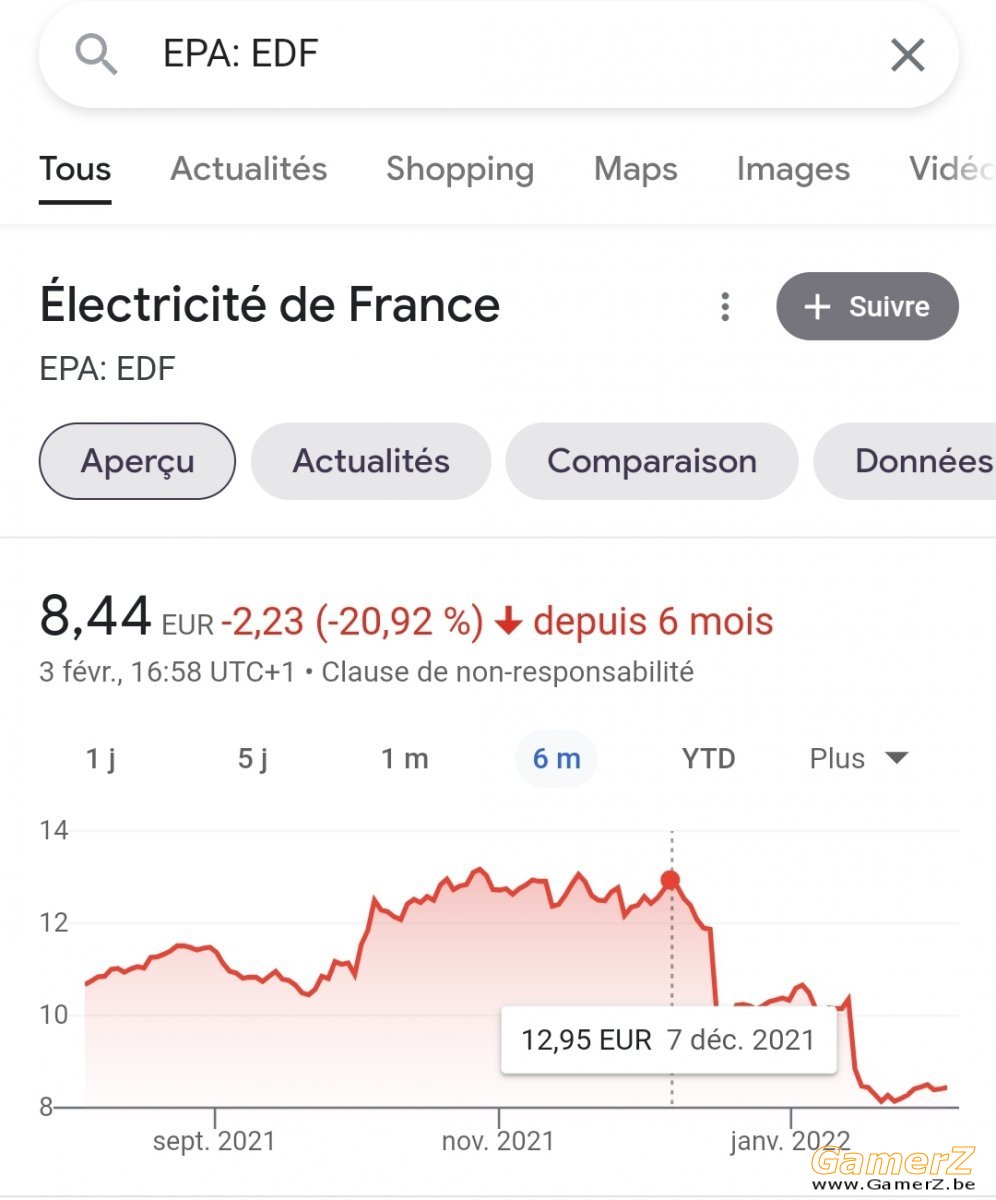Select the 1 m chart range

click(x=405, y=758)
